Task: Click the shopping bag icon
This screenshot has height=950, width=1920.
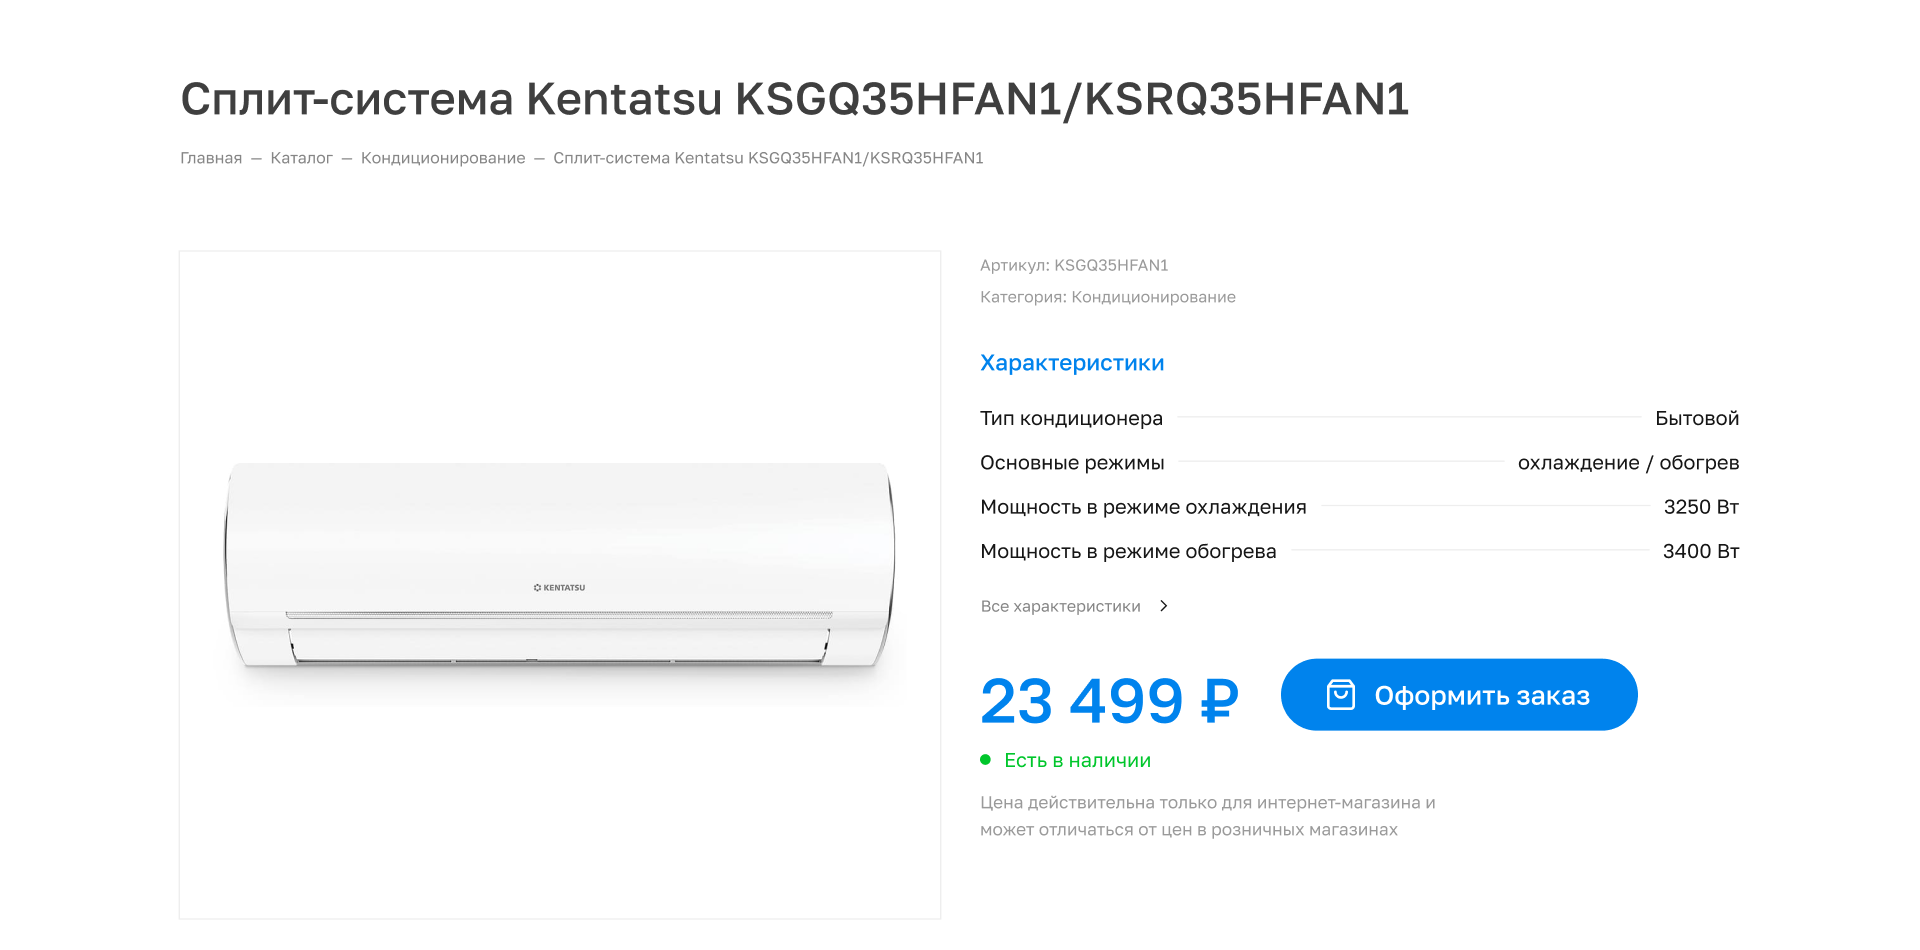Action: 1340,695
